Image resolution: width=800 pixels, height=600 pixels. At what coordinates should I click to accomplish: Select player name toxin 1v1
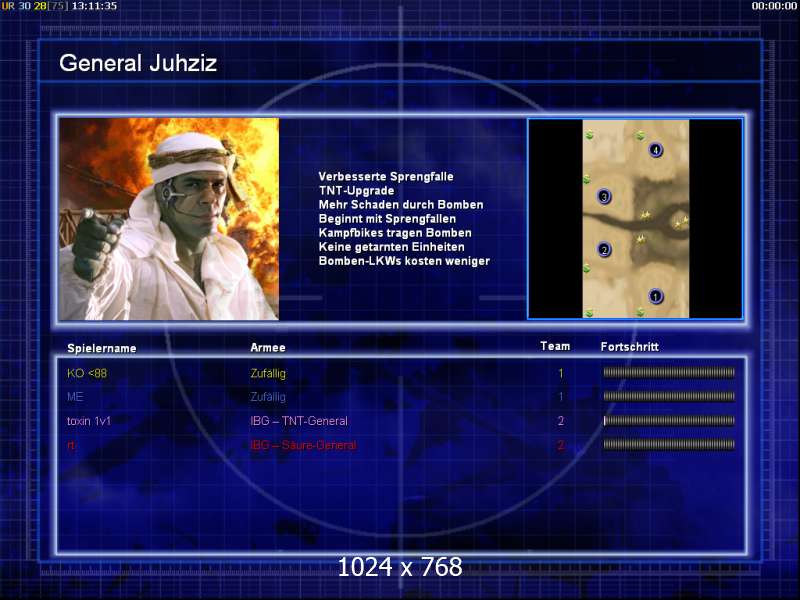89,421
